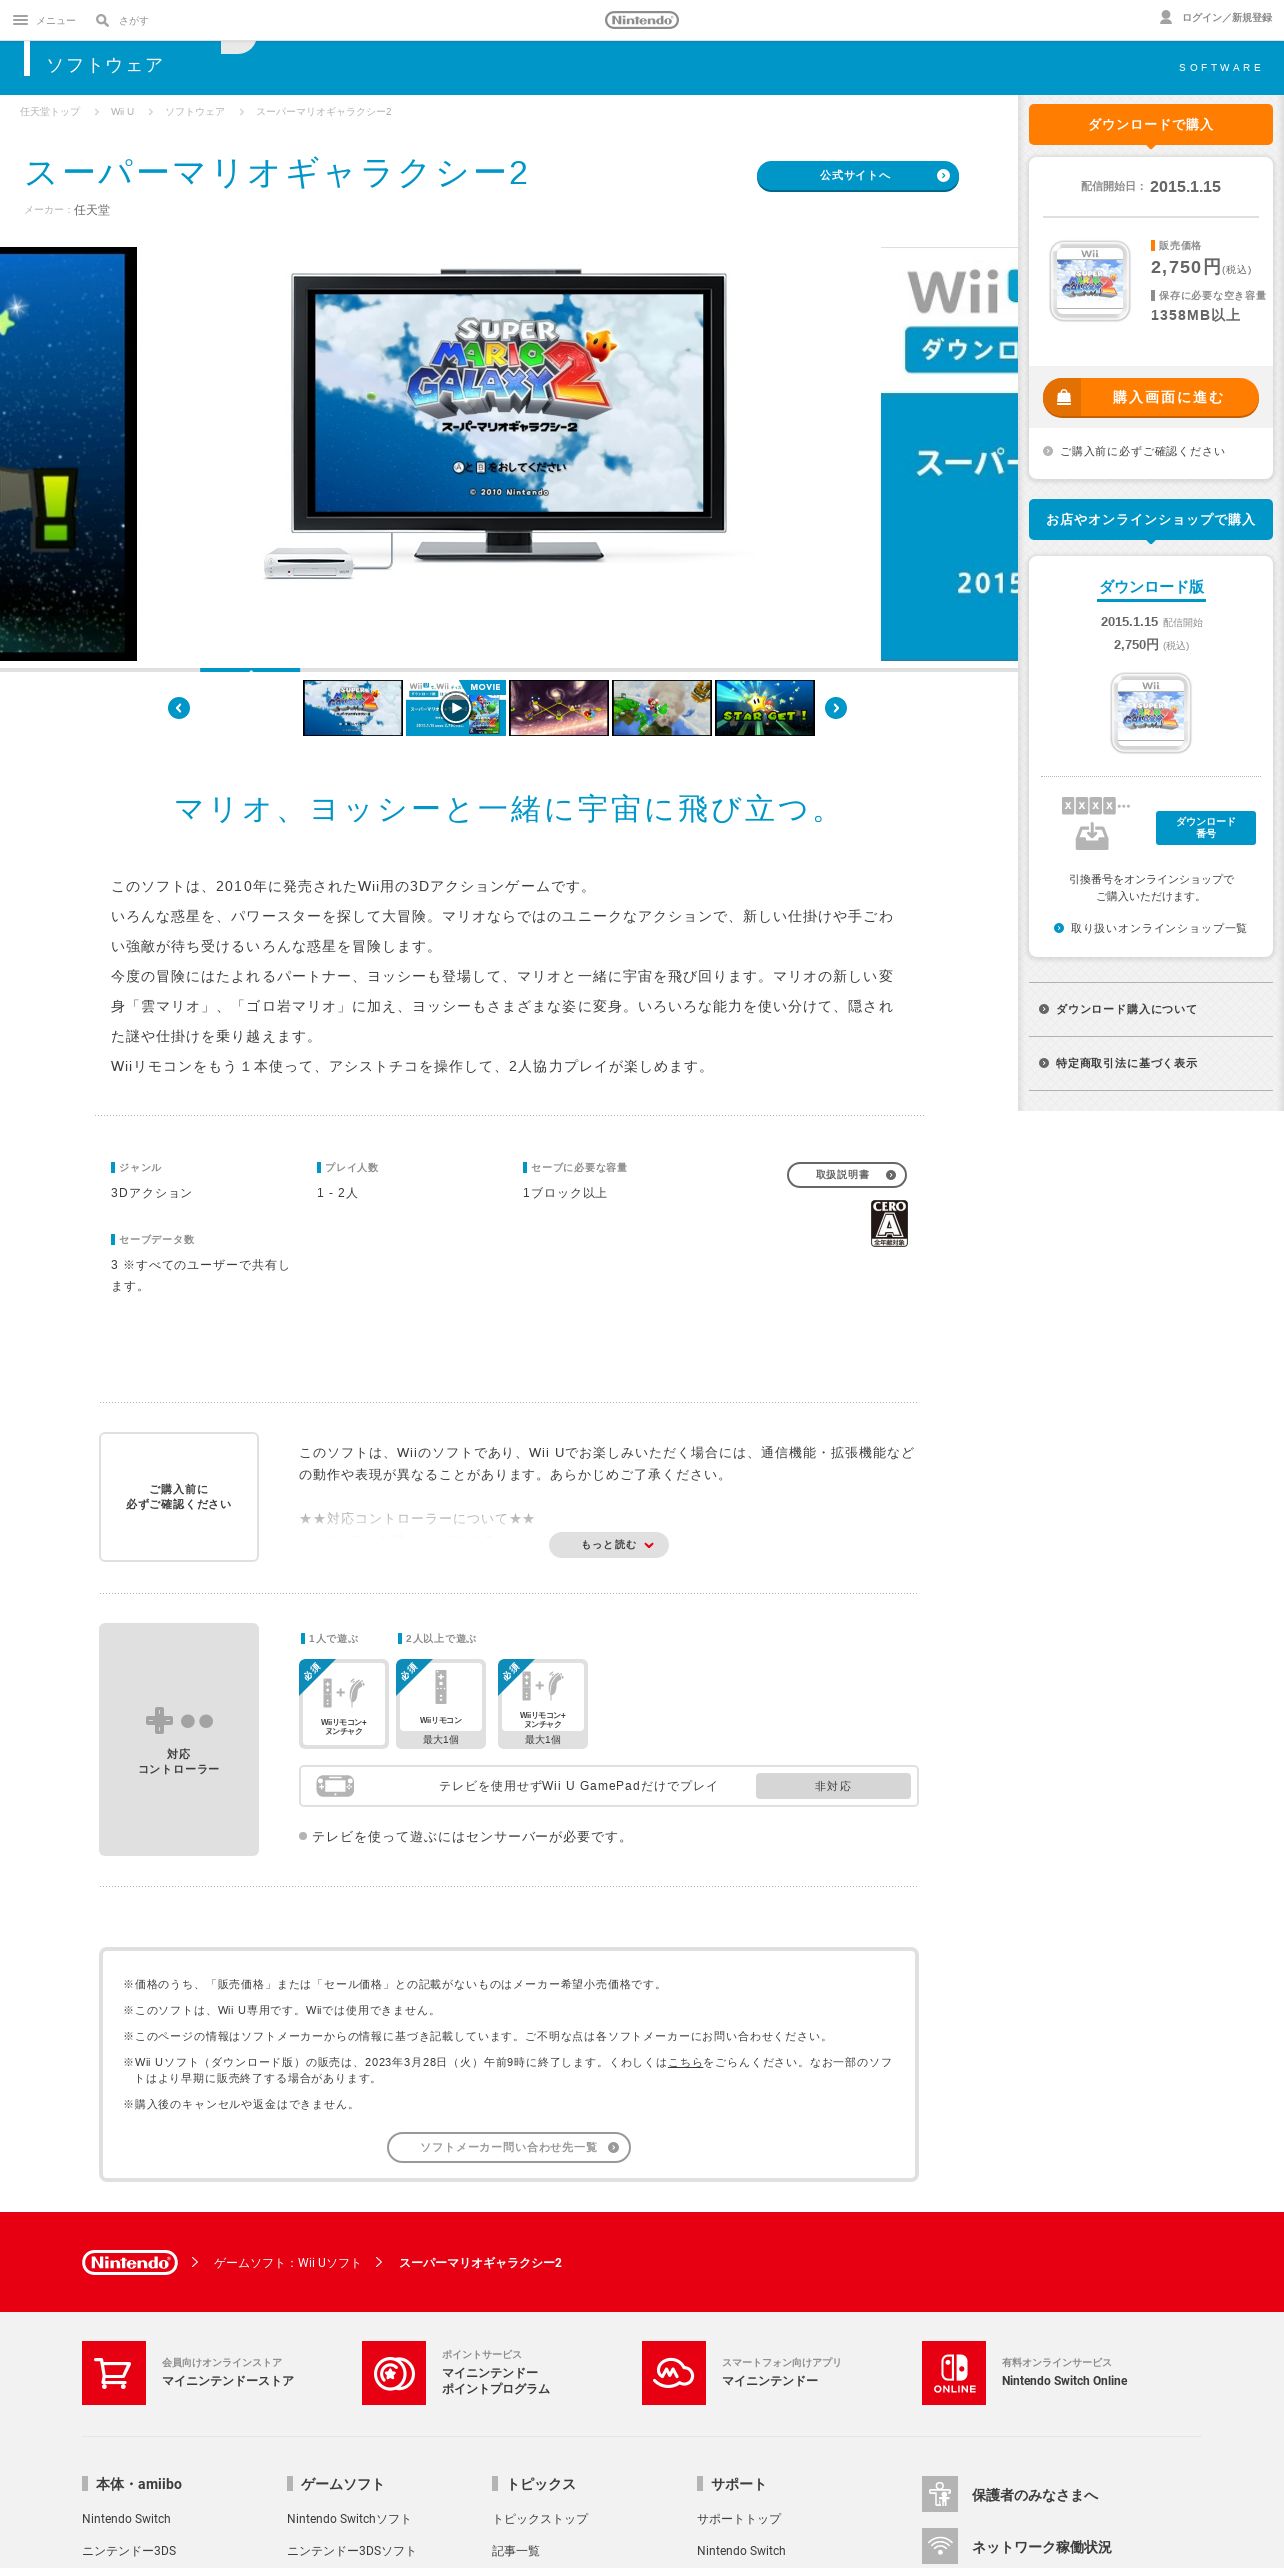This screenshot has width=1284, height=2568.
Task: Click the search magnifier icon
Action: (x=102, y=20)
